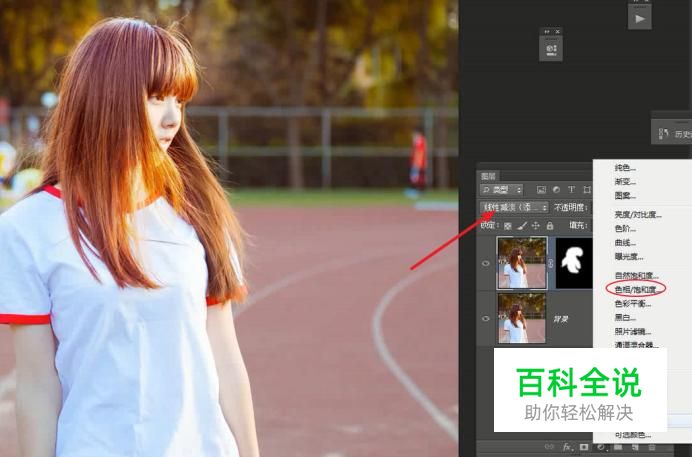Select the 背景 layer name

561,319
